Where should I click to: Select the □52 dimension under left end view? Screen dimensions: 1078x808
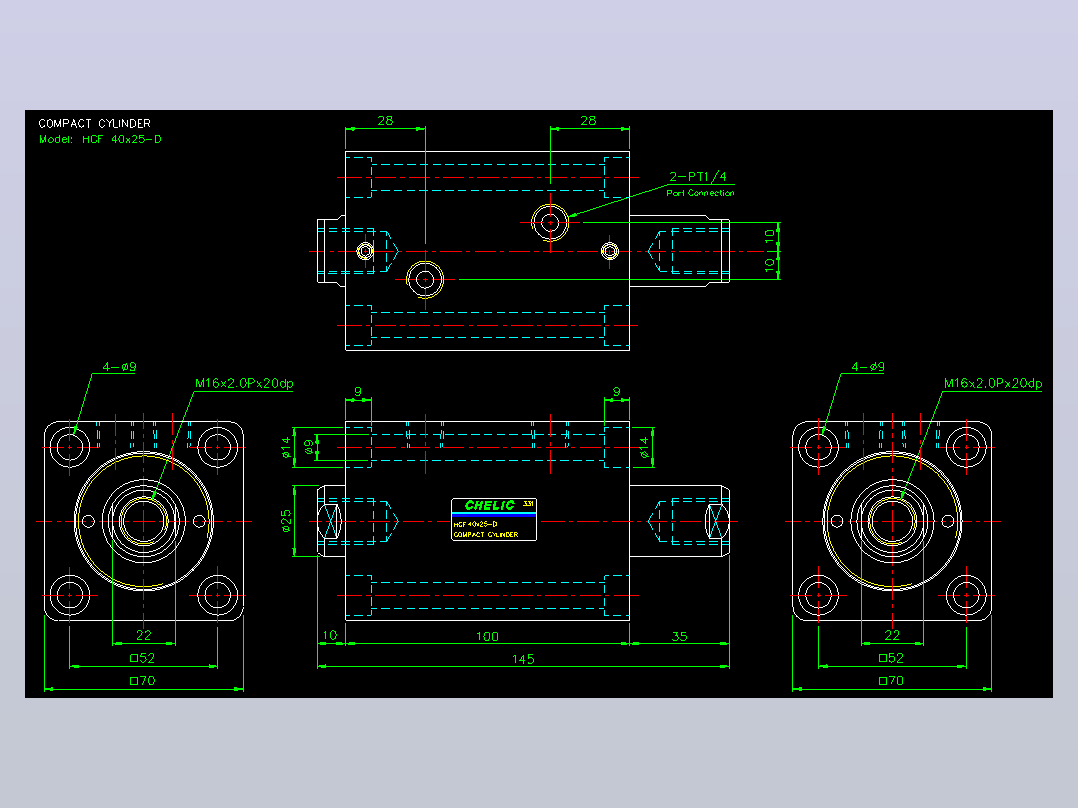click(x=143, y=658)
